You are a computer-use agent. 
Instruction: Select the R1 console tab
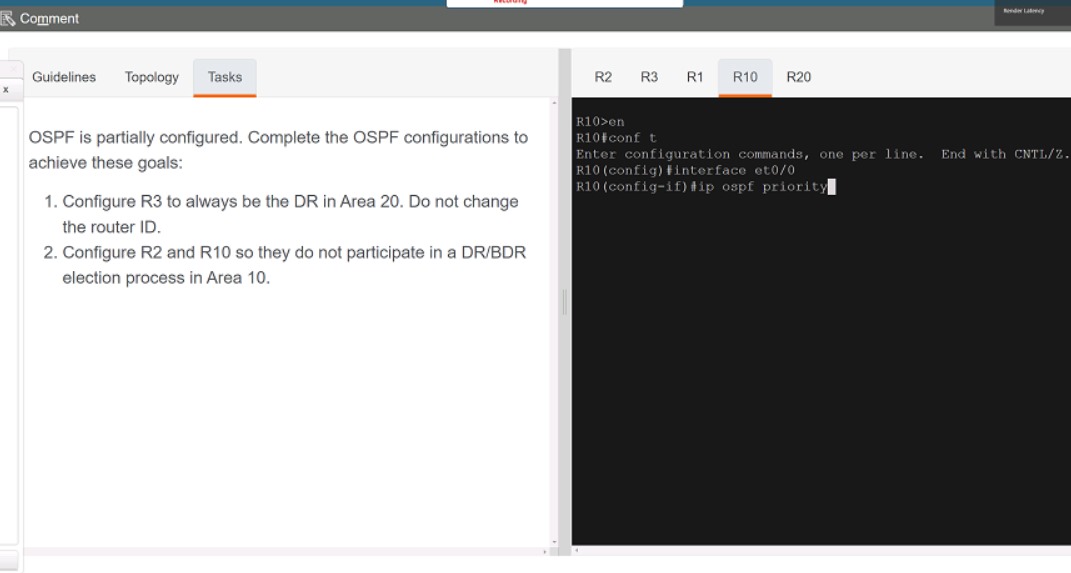pos(695,77)
